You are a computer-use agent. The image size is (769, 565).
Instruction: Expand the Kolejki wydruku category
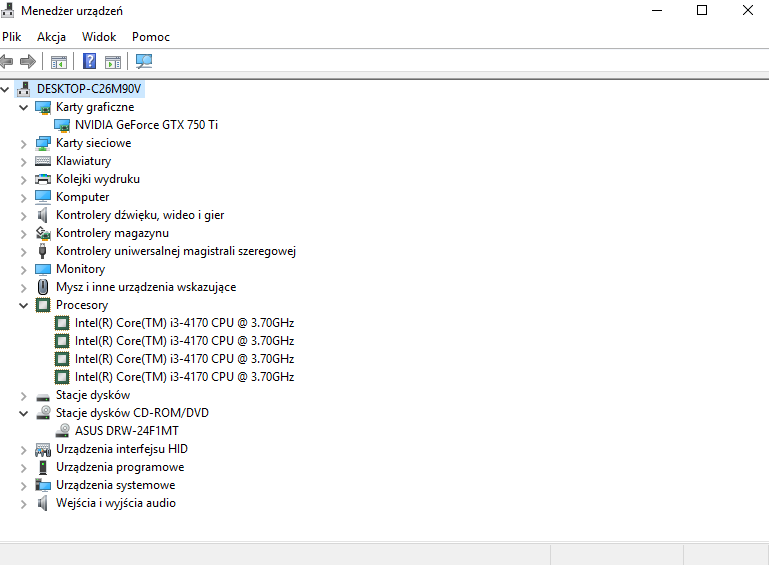tap(24, 180)
